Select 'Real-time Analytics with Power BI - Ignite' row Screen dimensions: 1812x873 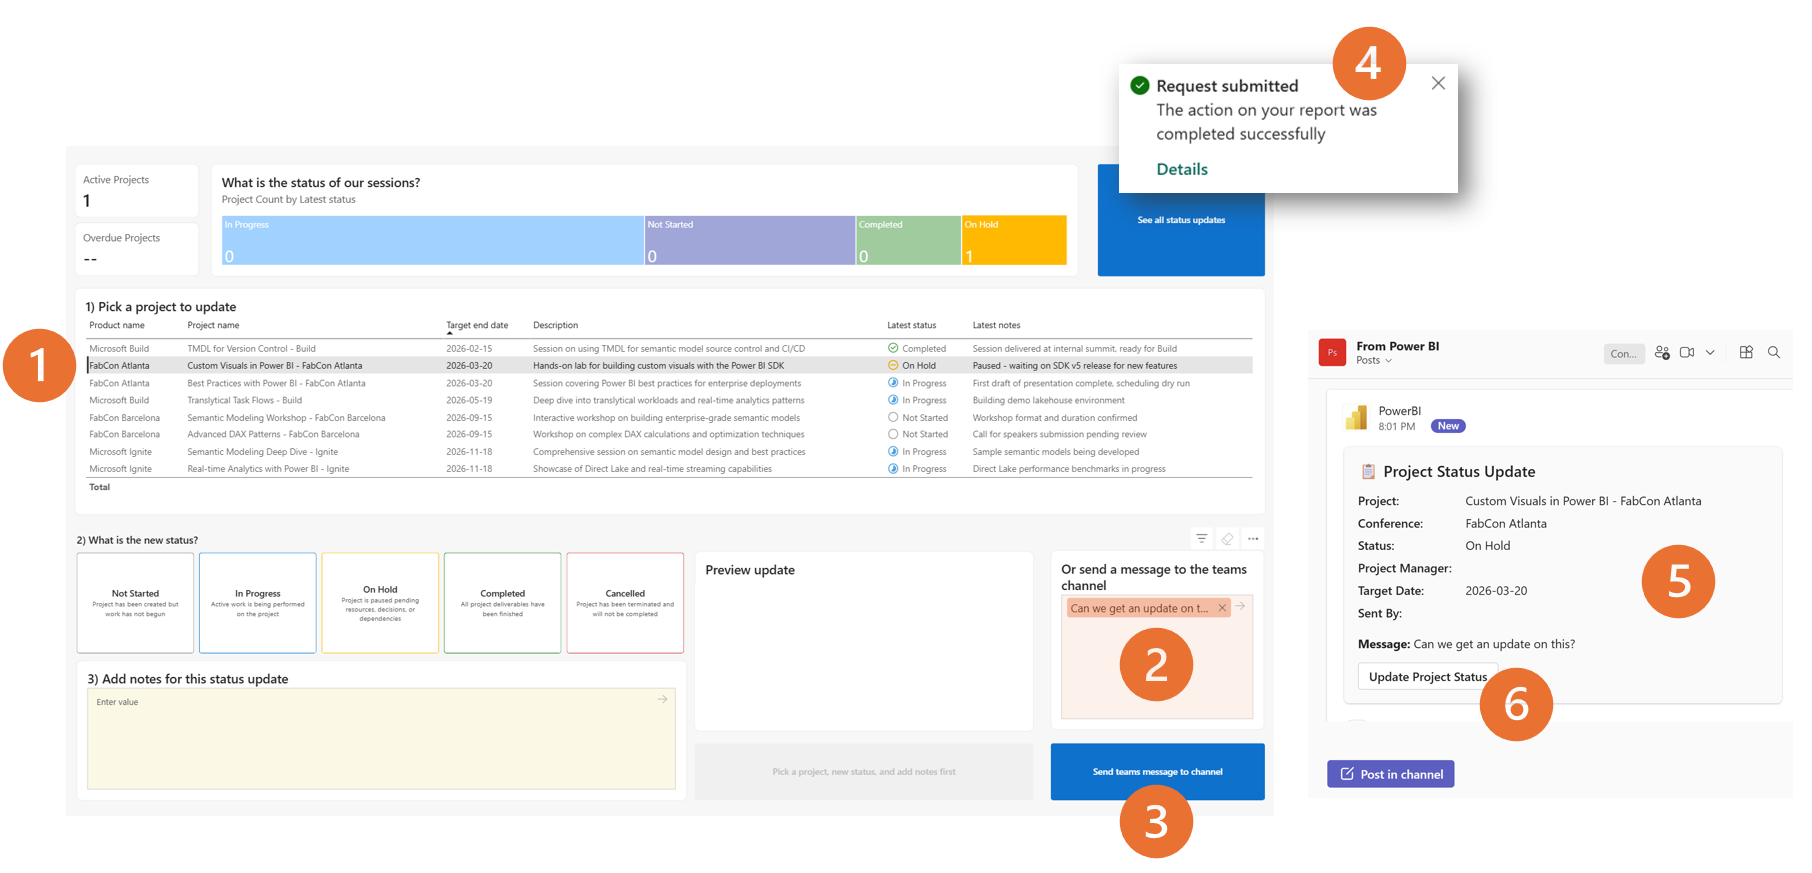tap(669, 469)
